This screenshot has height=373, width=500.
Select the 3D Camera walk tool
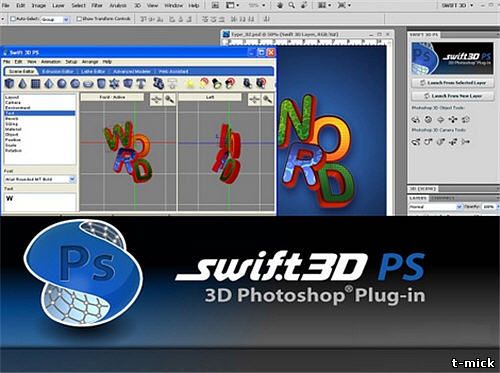[453, 142]
